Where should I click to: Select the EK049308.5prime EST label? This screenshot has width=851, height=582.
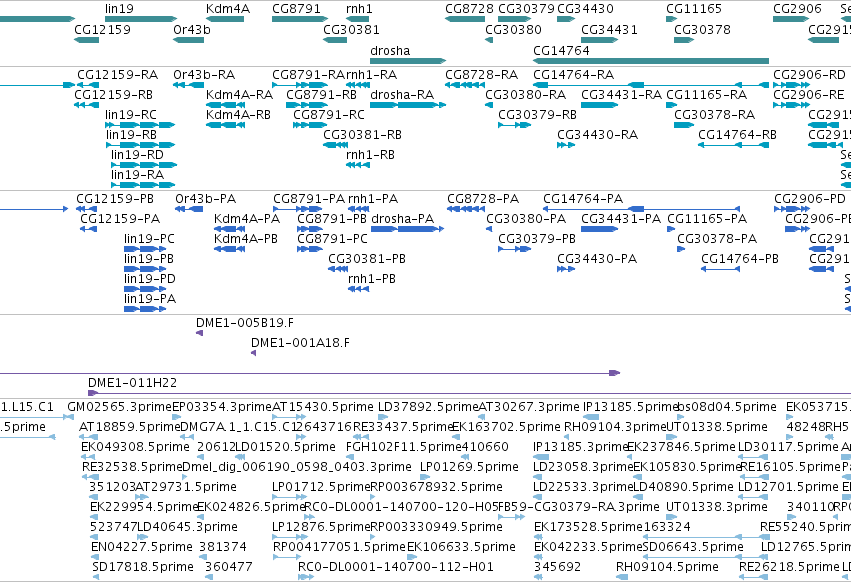coord(135,447)
